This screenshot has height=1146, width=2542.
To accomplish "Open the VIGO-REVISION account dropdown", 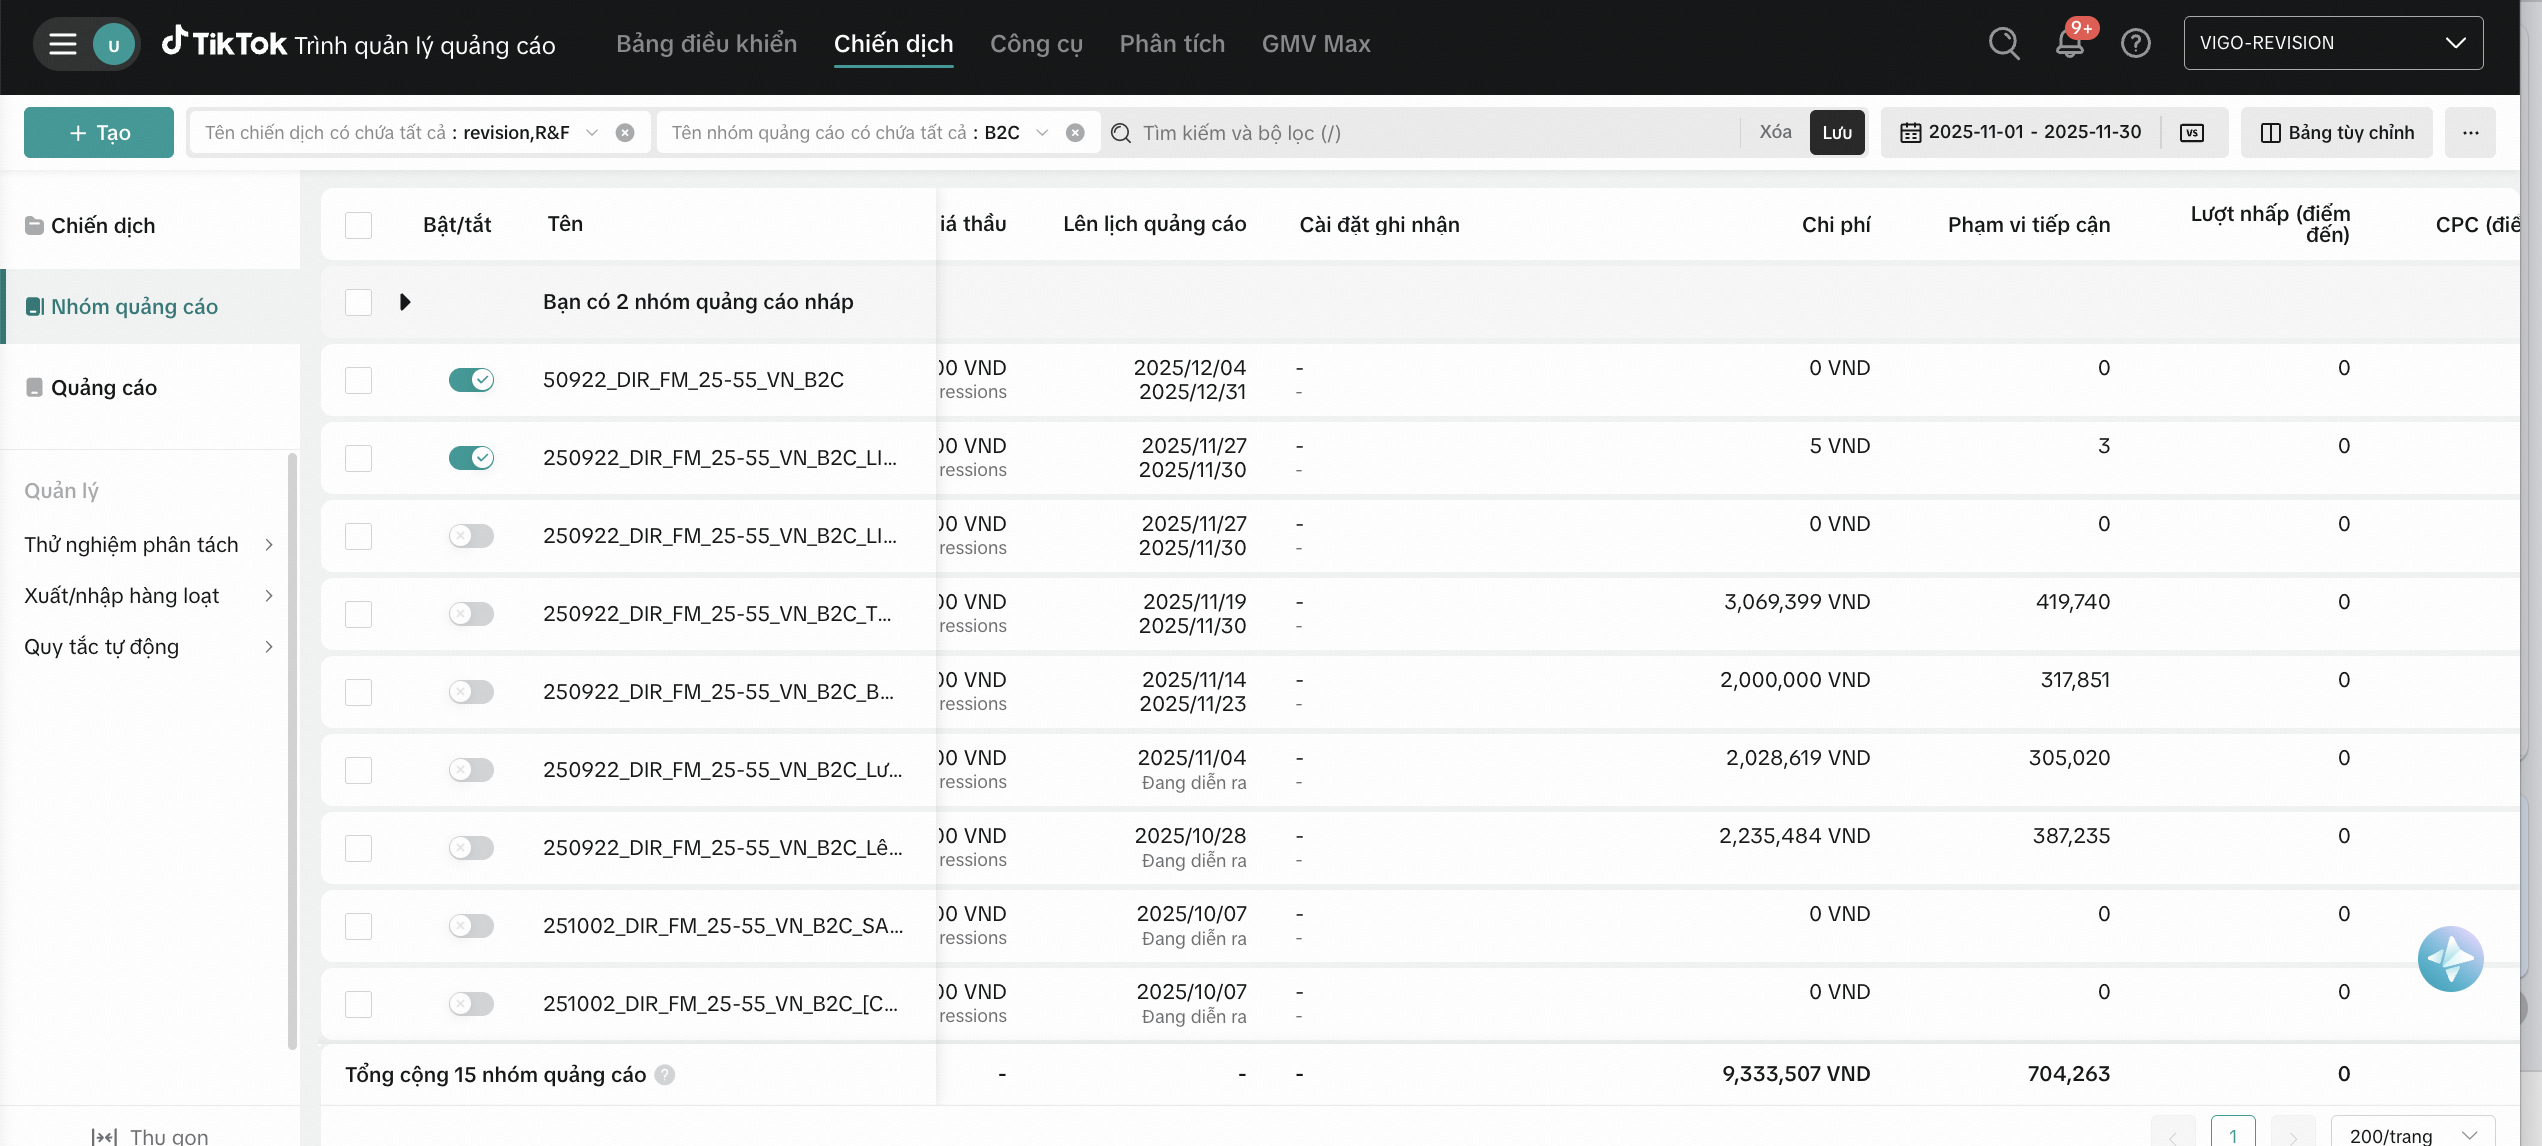I will (x=2332, y=43).
